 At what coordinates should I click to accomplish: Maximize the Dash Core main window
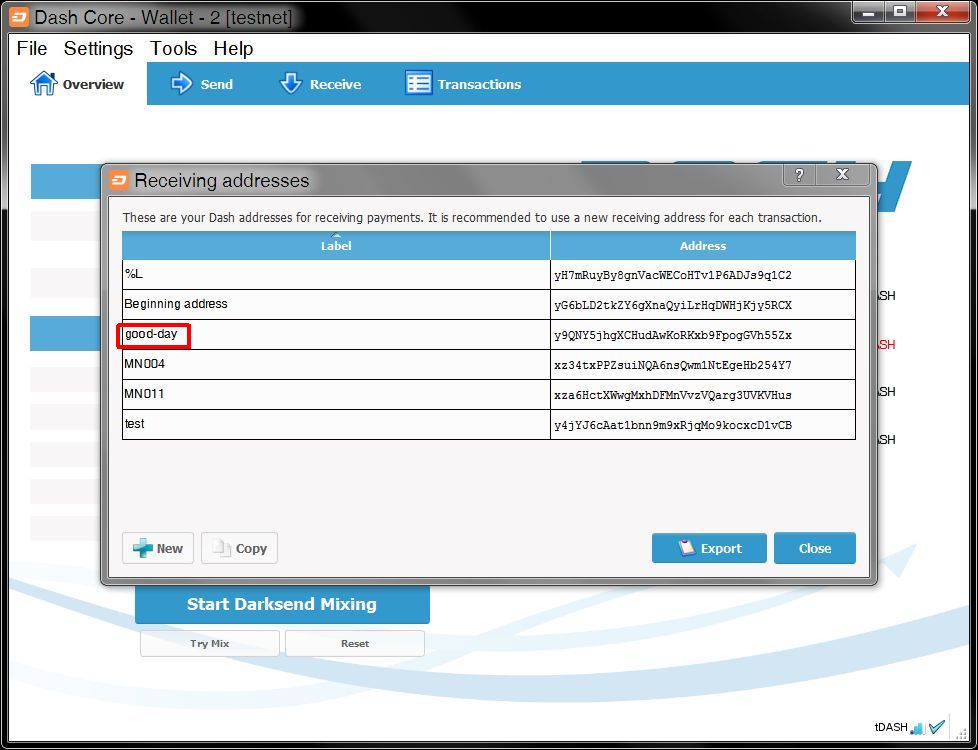click(899, 12)
